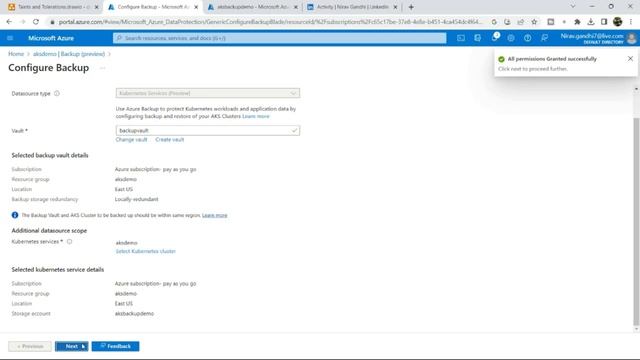640x360 pixels.
Task: Bookmark this page with the star icon
Action: tap(534, 22)
